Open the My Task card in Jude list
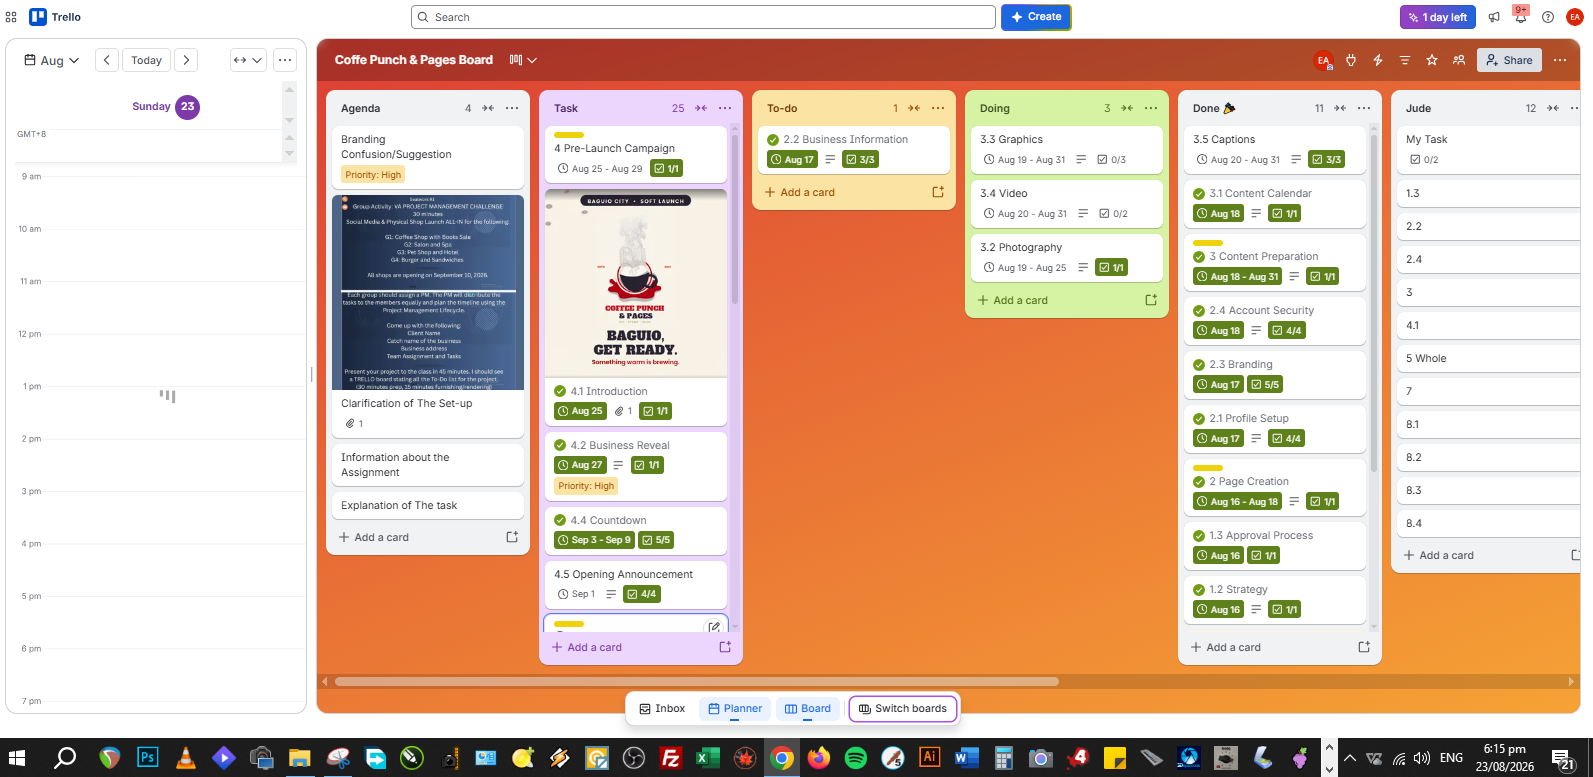Image resolution: width=1593 pixels, height=777 pixels. 1488,149
